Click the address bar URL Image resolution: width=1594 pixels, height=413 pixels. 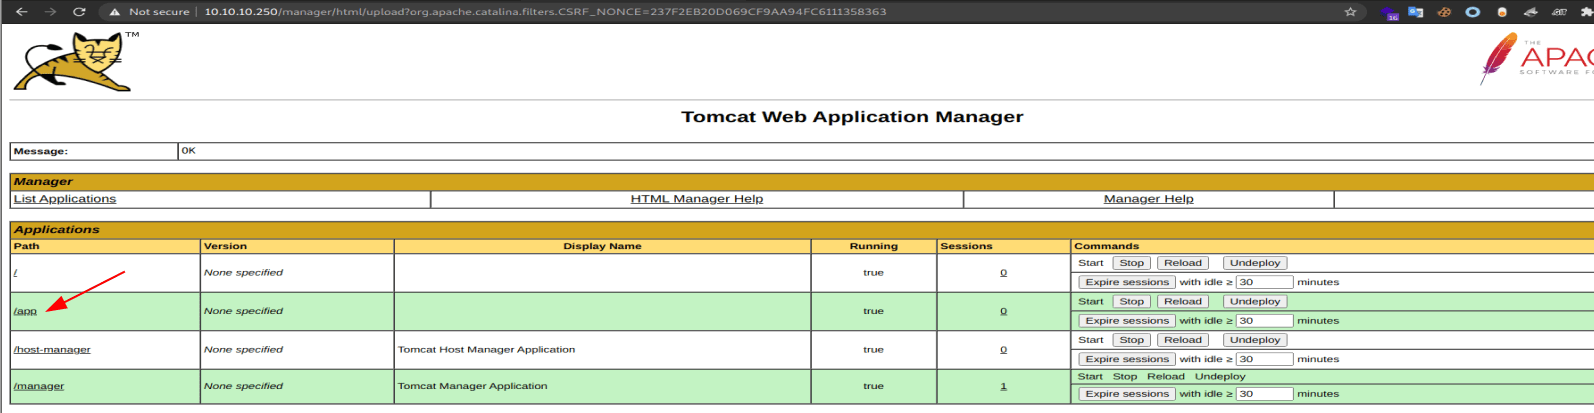[545, 12]
